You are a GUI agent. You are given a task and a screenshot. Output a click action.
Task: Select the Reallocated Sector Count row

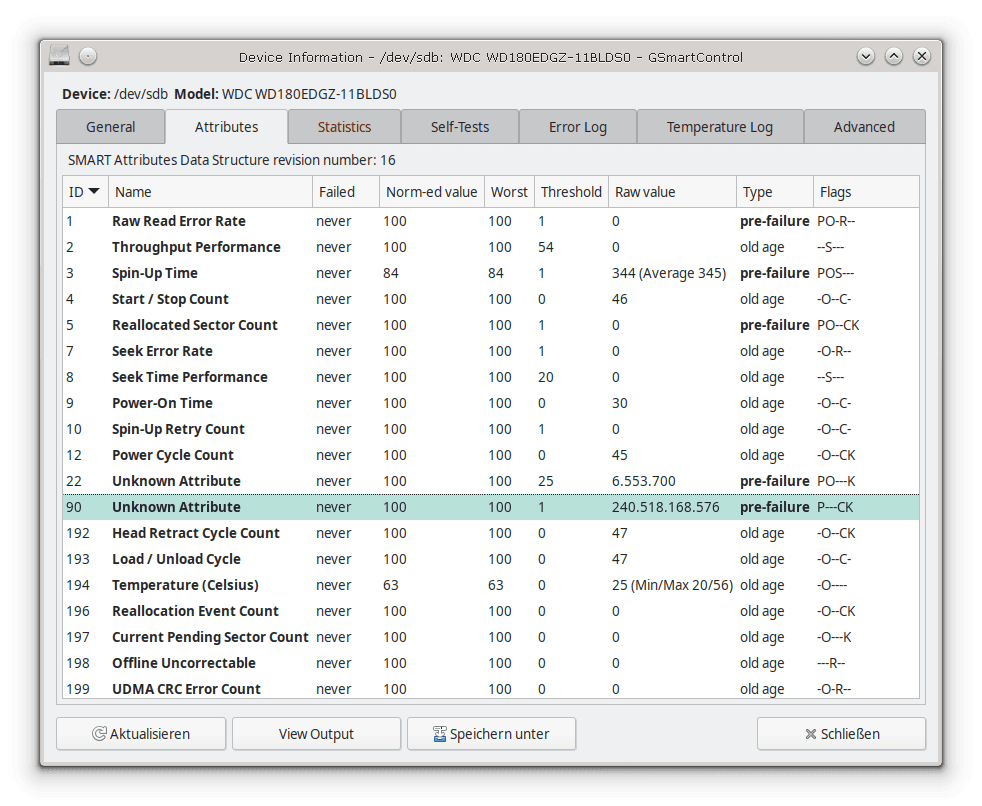point(491,325)
